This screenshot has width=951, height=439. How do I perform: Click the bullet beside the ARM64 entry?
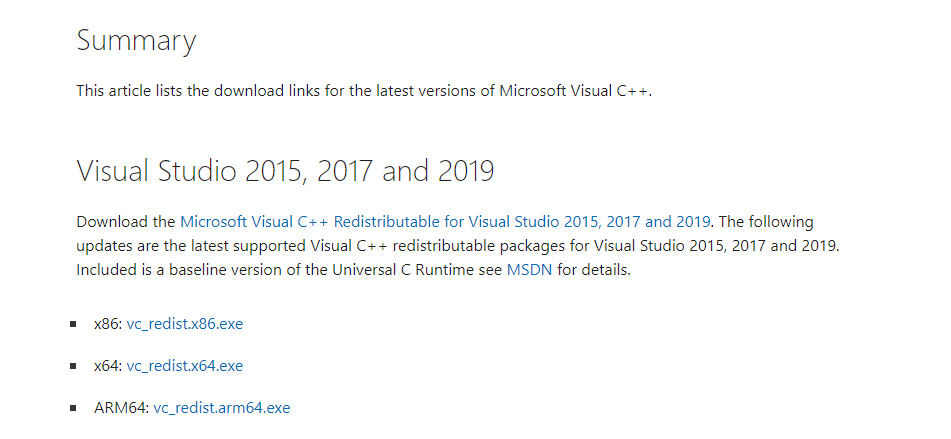(73, 409)
